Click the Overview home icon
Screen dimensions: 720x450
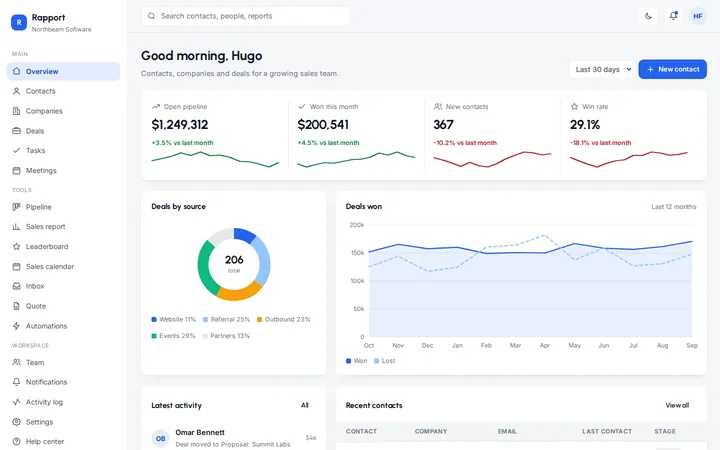17,71
